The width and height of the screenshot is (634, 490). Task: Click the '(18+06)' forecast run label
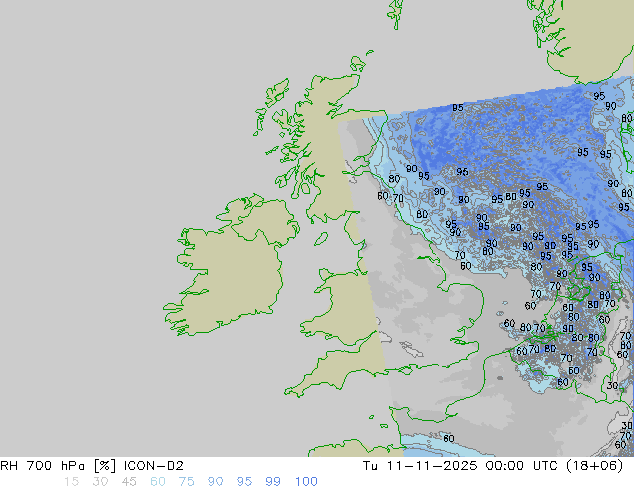tap(594, 466)
